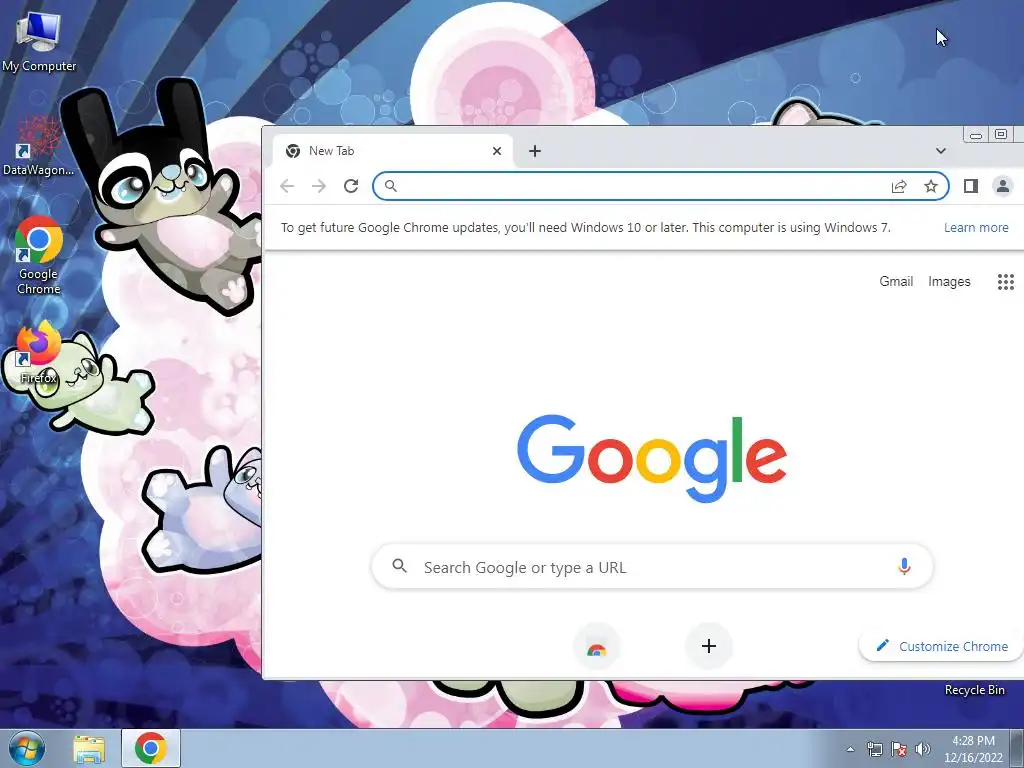Image resolution: width=1024 pixels, height=768 pixels.
Task: Close the New Tab tab
Action: pos(497,151)
